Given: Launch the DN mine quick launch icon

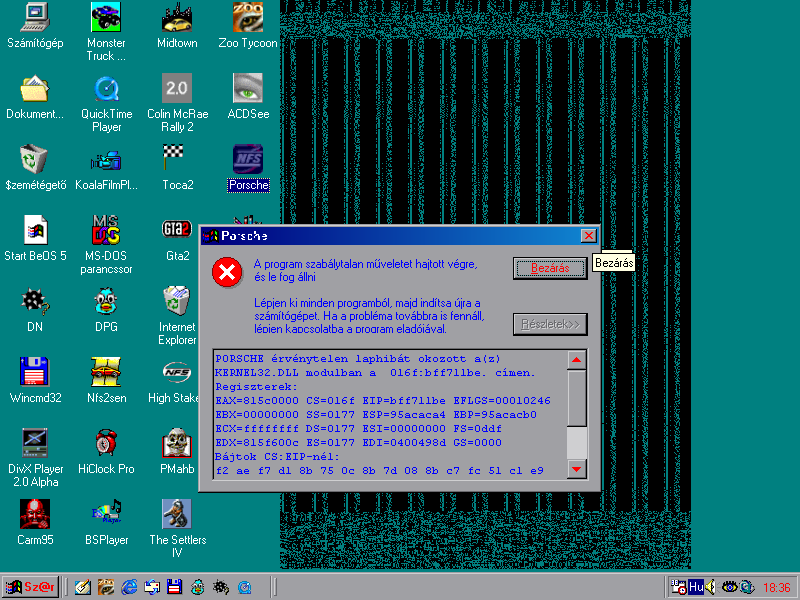Looking at the screenshot, I should coord(220,587).
